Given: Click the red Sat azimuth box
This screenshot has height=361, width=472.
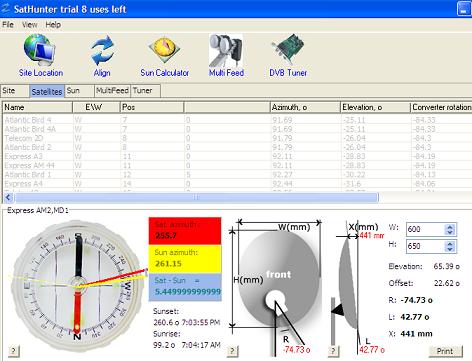Looking at the screenshot, I should point(185,231).
